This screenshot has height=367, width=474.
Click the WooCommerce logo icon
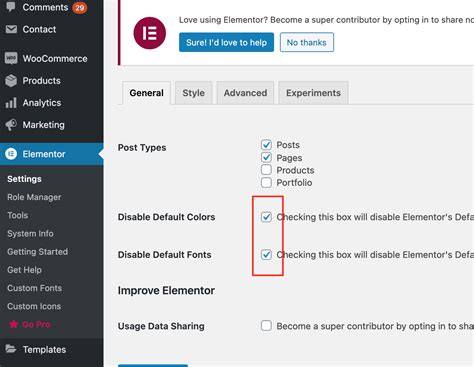[11, 58]
